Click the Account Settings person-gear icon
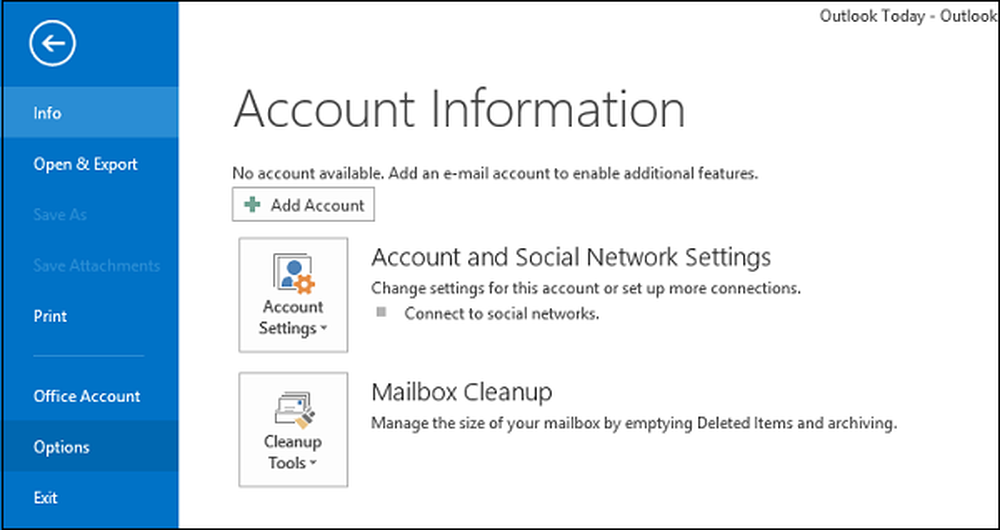Screen dimensions: 1000x530 (294, 274)
